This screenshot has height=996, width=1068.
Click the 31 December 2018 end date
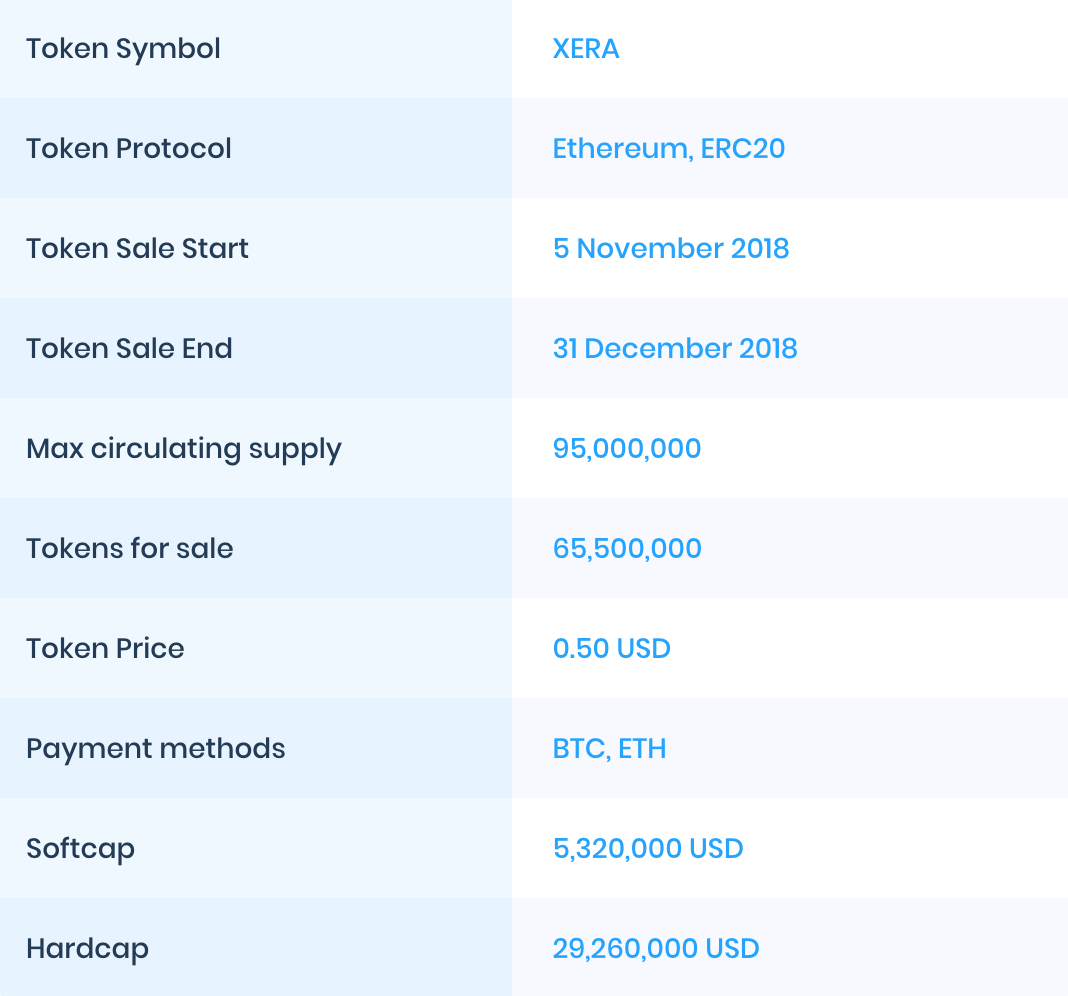pos(675,349)
